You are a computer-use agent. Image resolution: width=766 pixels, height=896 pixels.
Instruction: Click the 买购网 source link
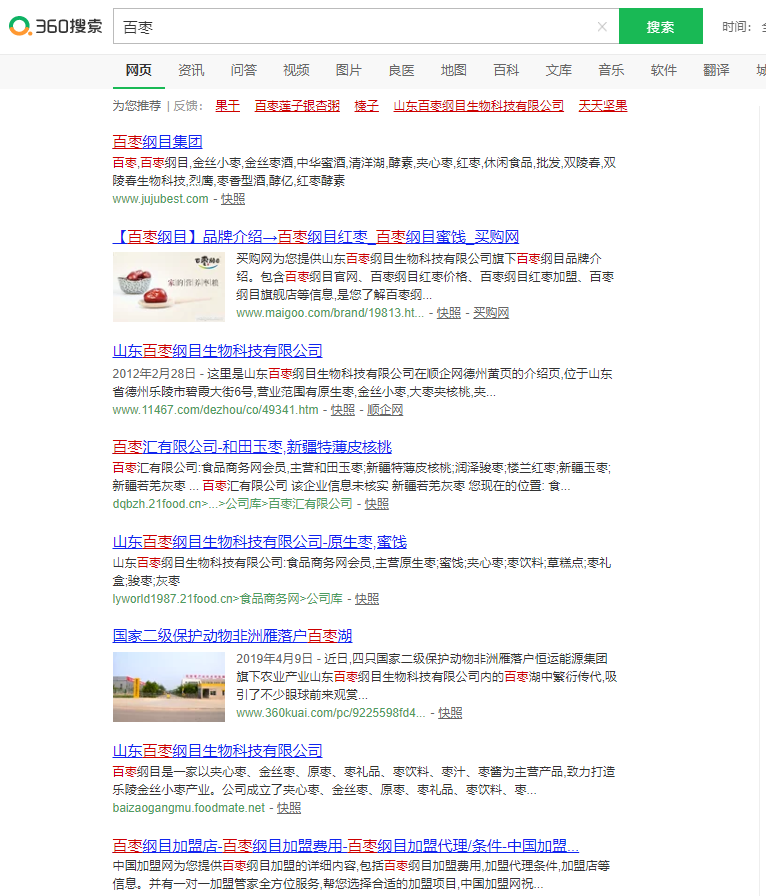[491, 313]
